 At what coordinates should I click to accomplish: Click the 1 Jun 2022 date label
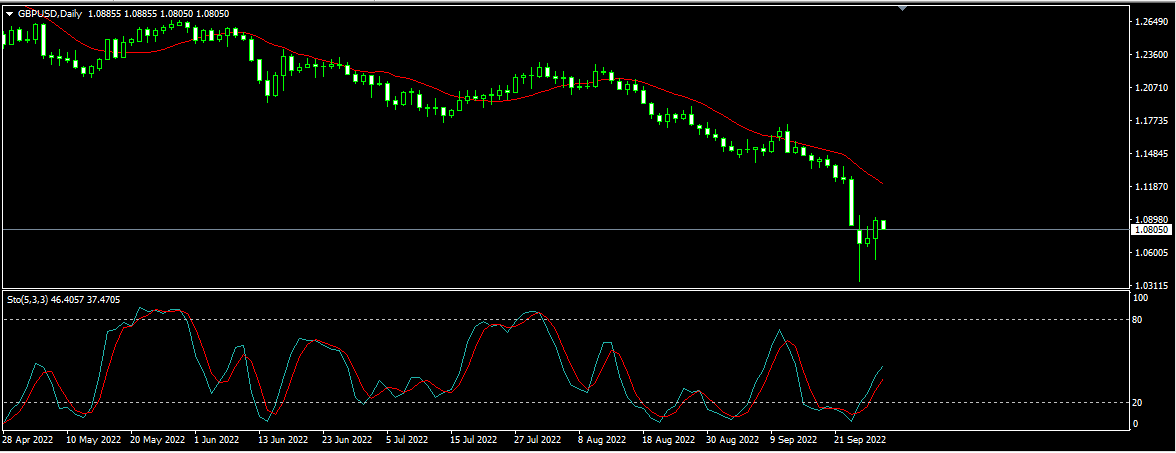coord(217,440)
